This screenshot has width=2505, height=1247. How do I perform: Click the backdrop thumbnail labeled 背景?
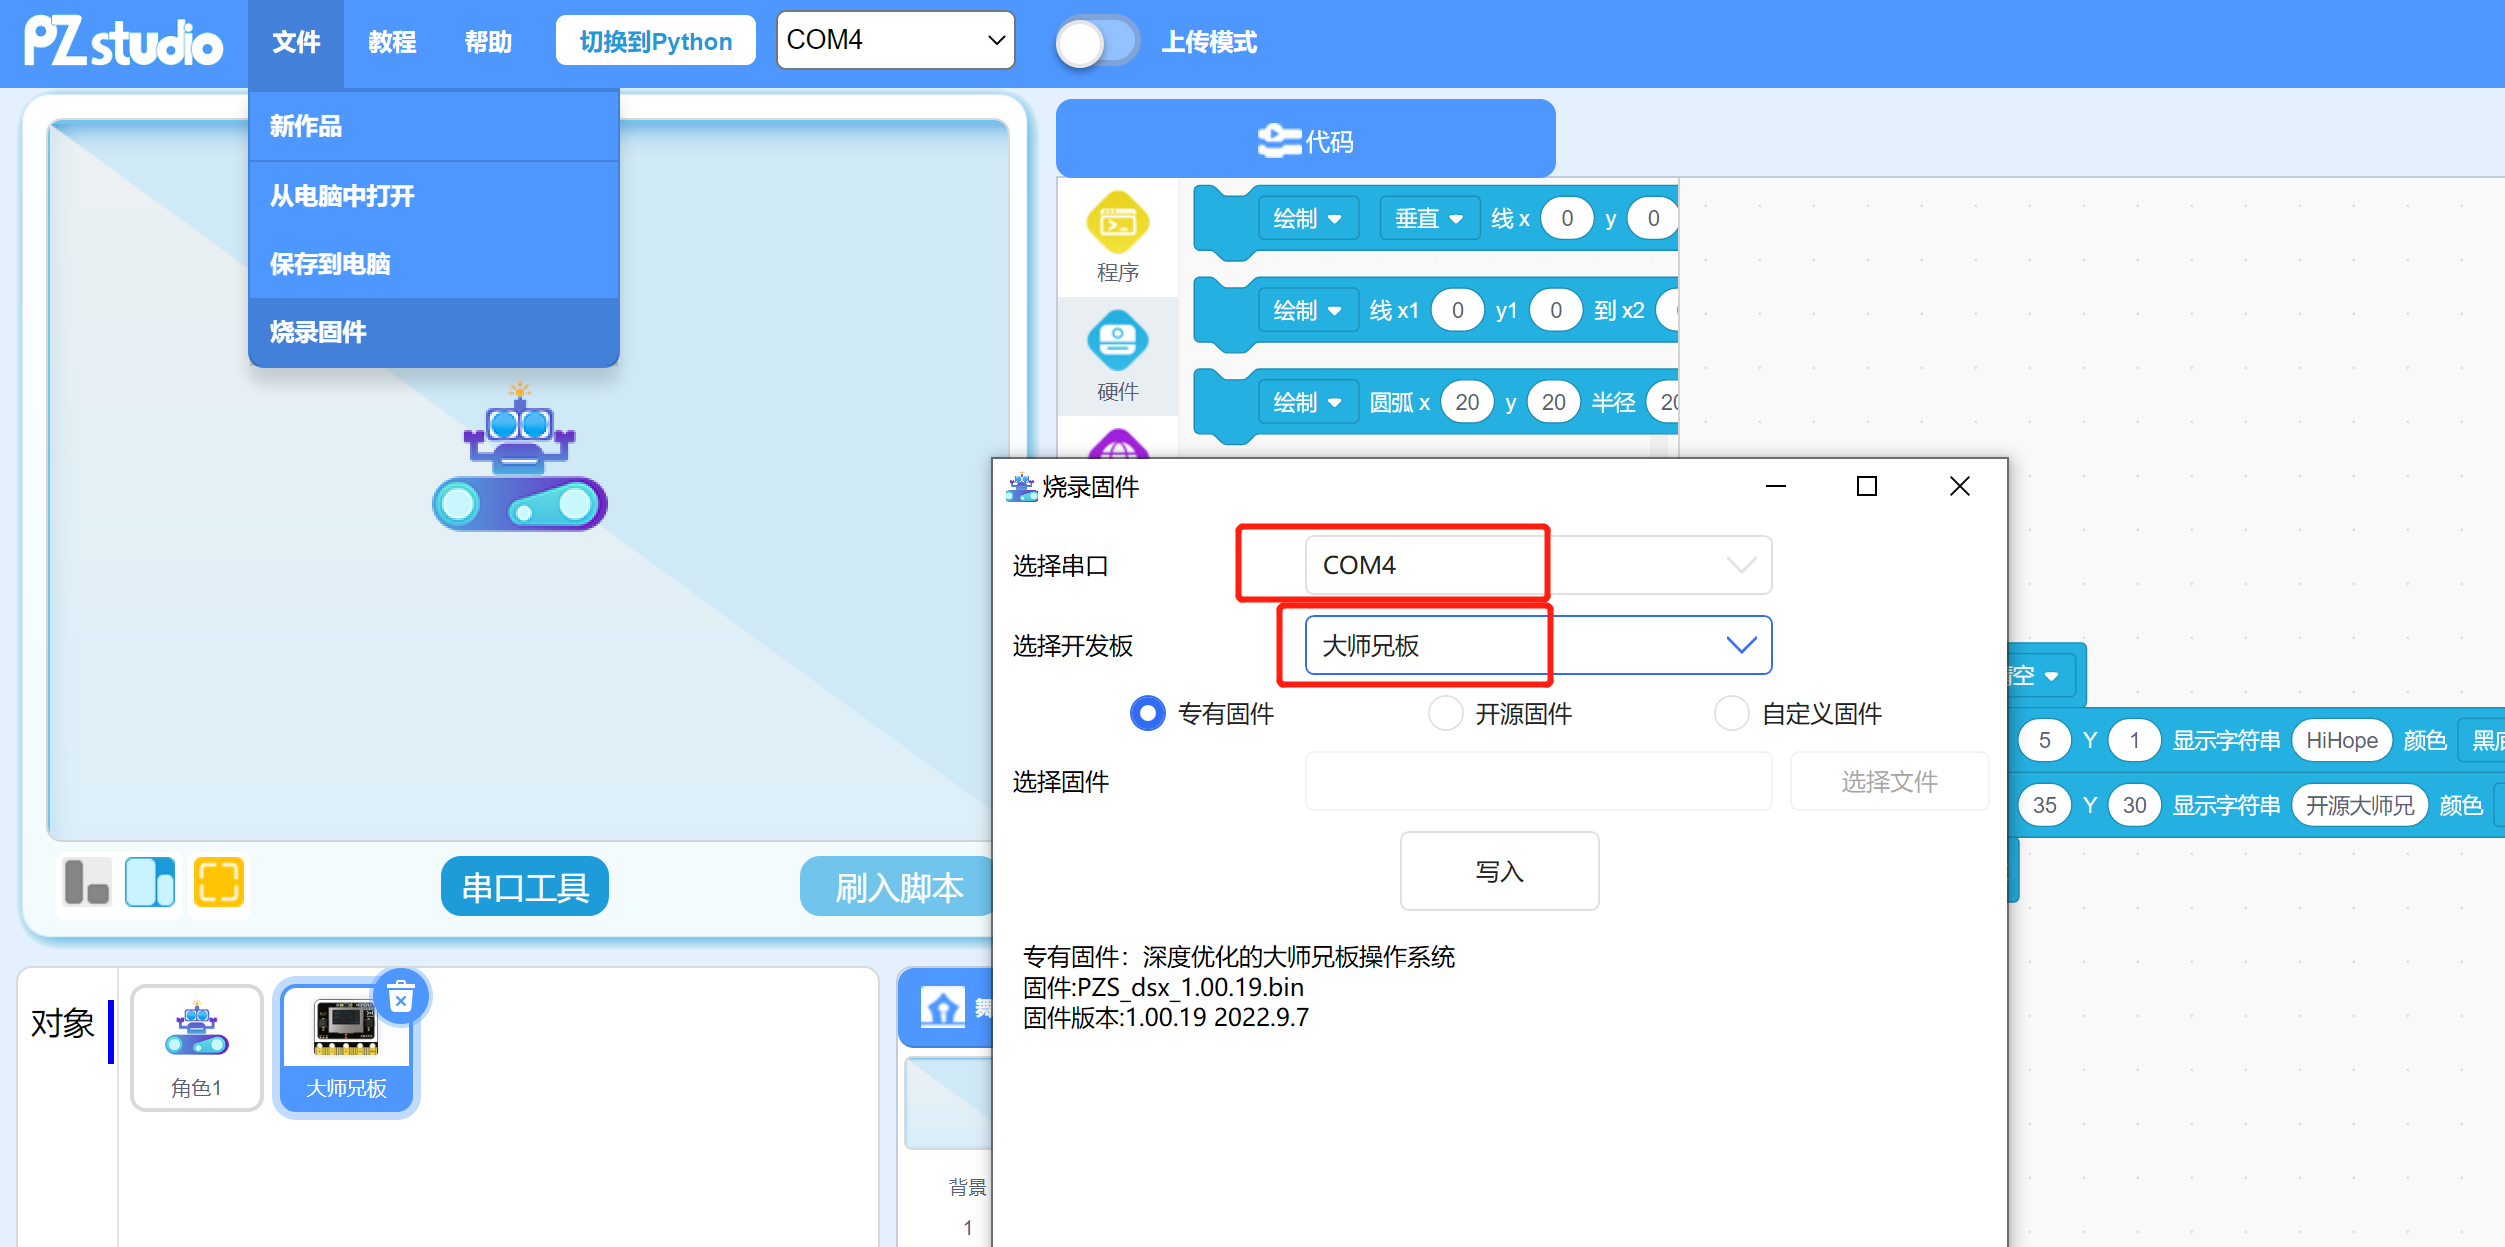coord(949,1106)
